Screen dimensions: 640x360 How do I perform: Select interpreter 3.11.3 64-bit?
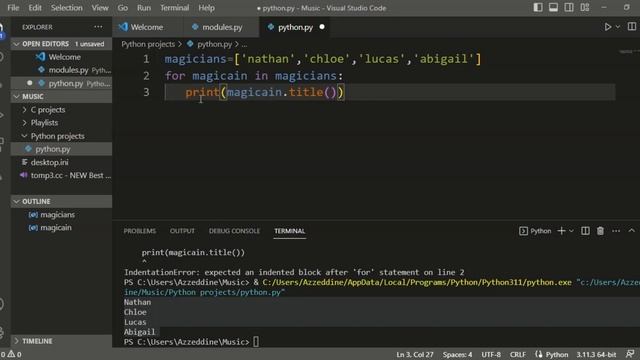[x=596, y=355]
